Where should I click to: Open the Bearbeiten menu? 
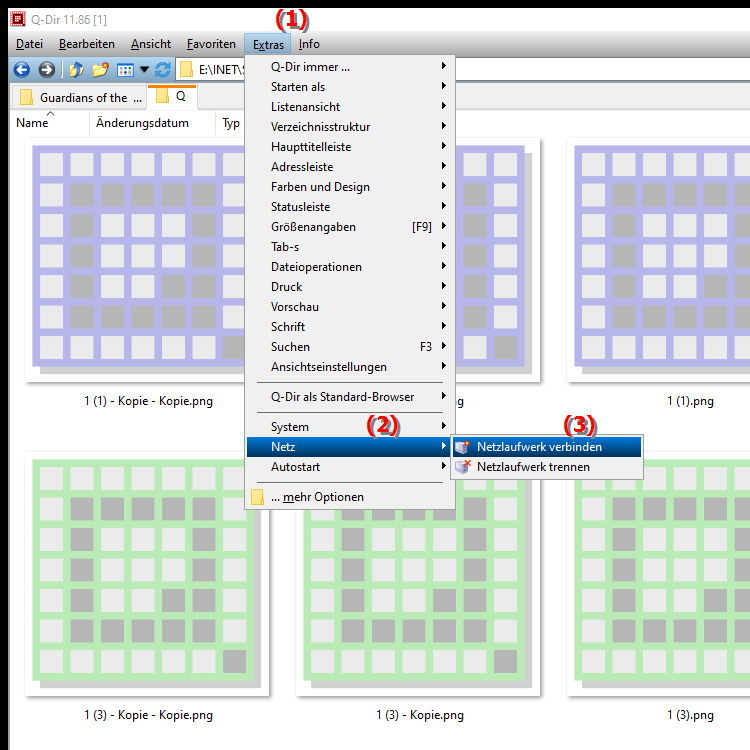[87, 44]
